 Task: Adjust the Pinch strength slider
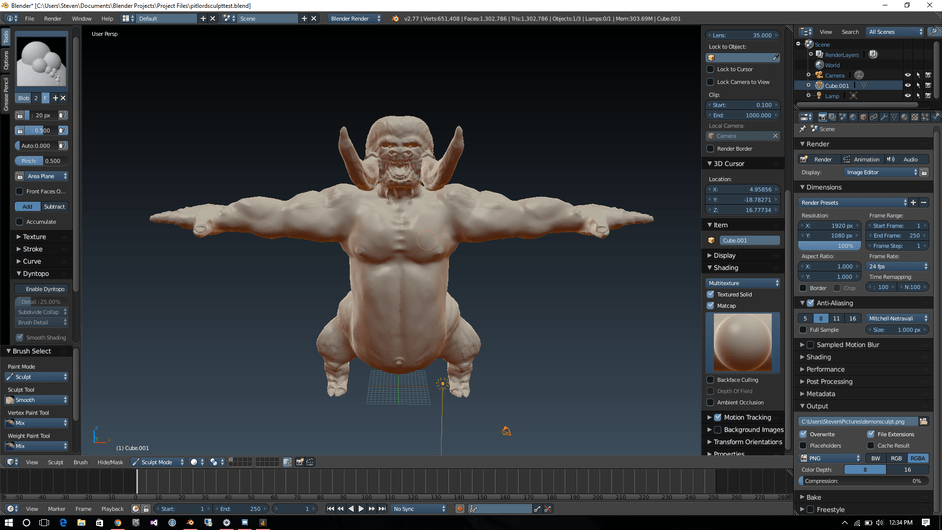42,161
